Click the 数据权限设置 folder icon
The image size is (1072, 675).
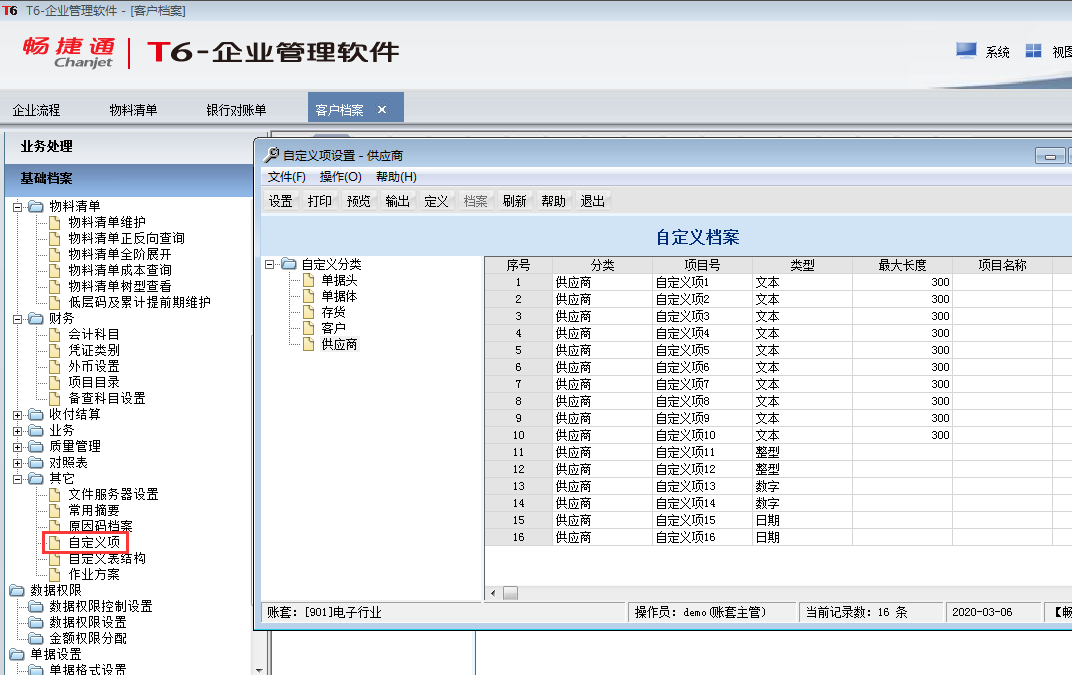(36, 622)
